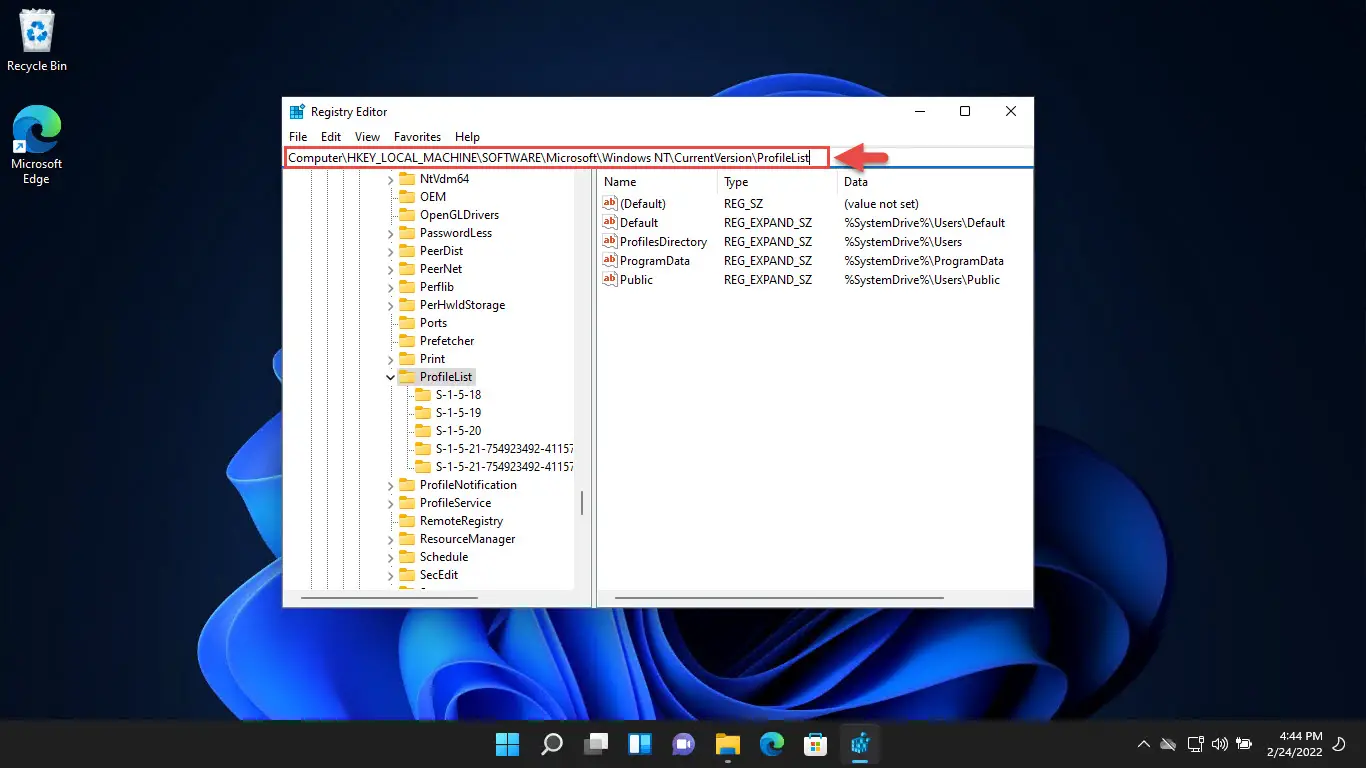Open Task View from taskbar
This screenshot has width=1366, height=768.
point(596,744)
